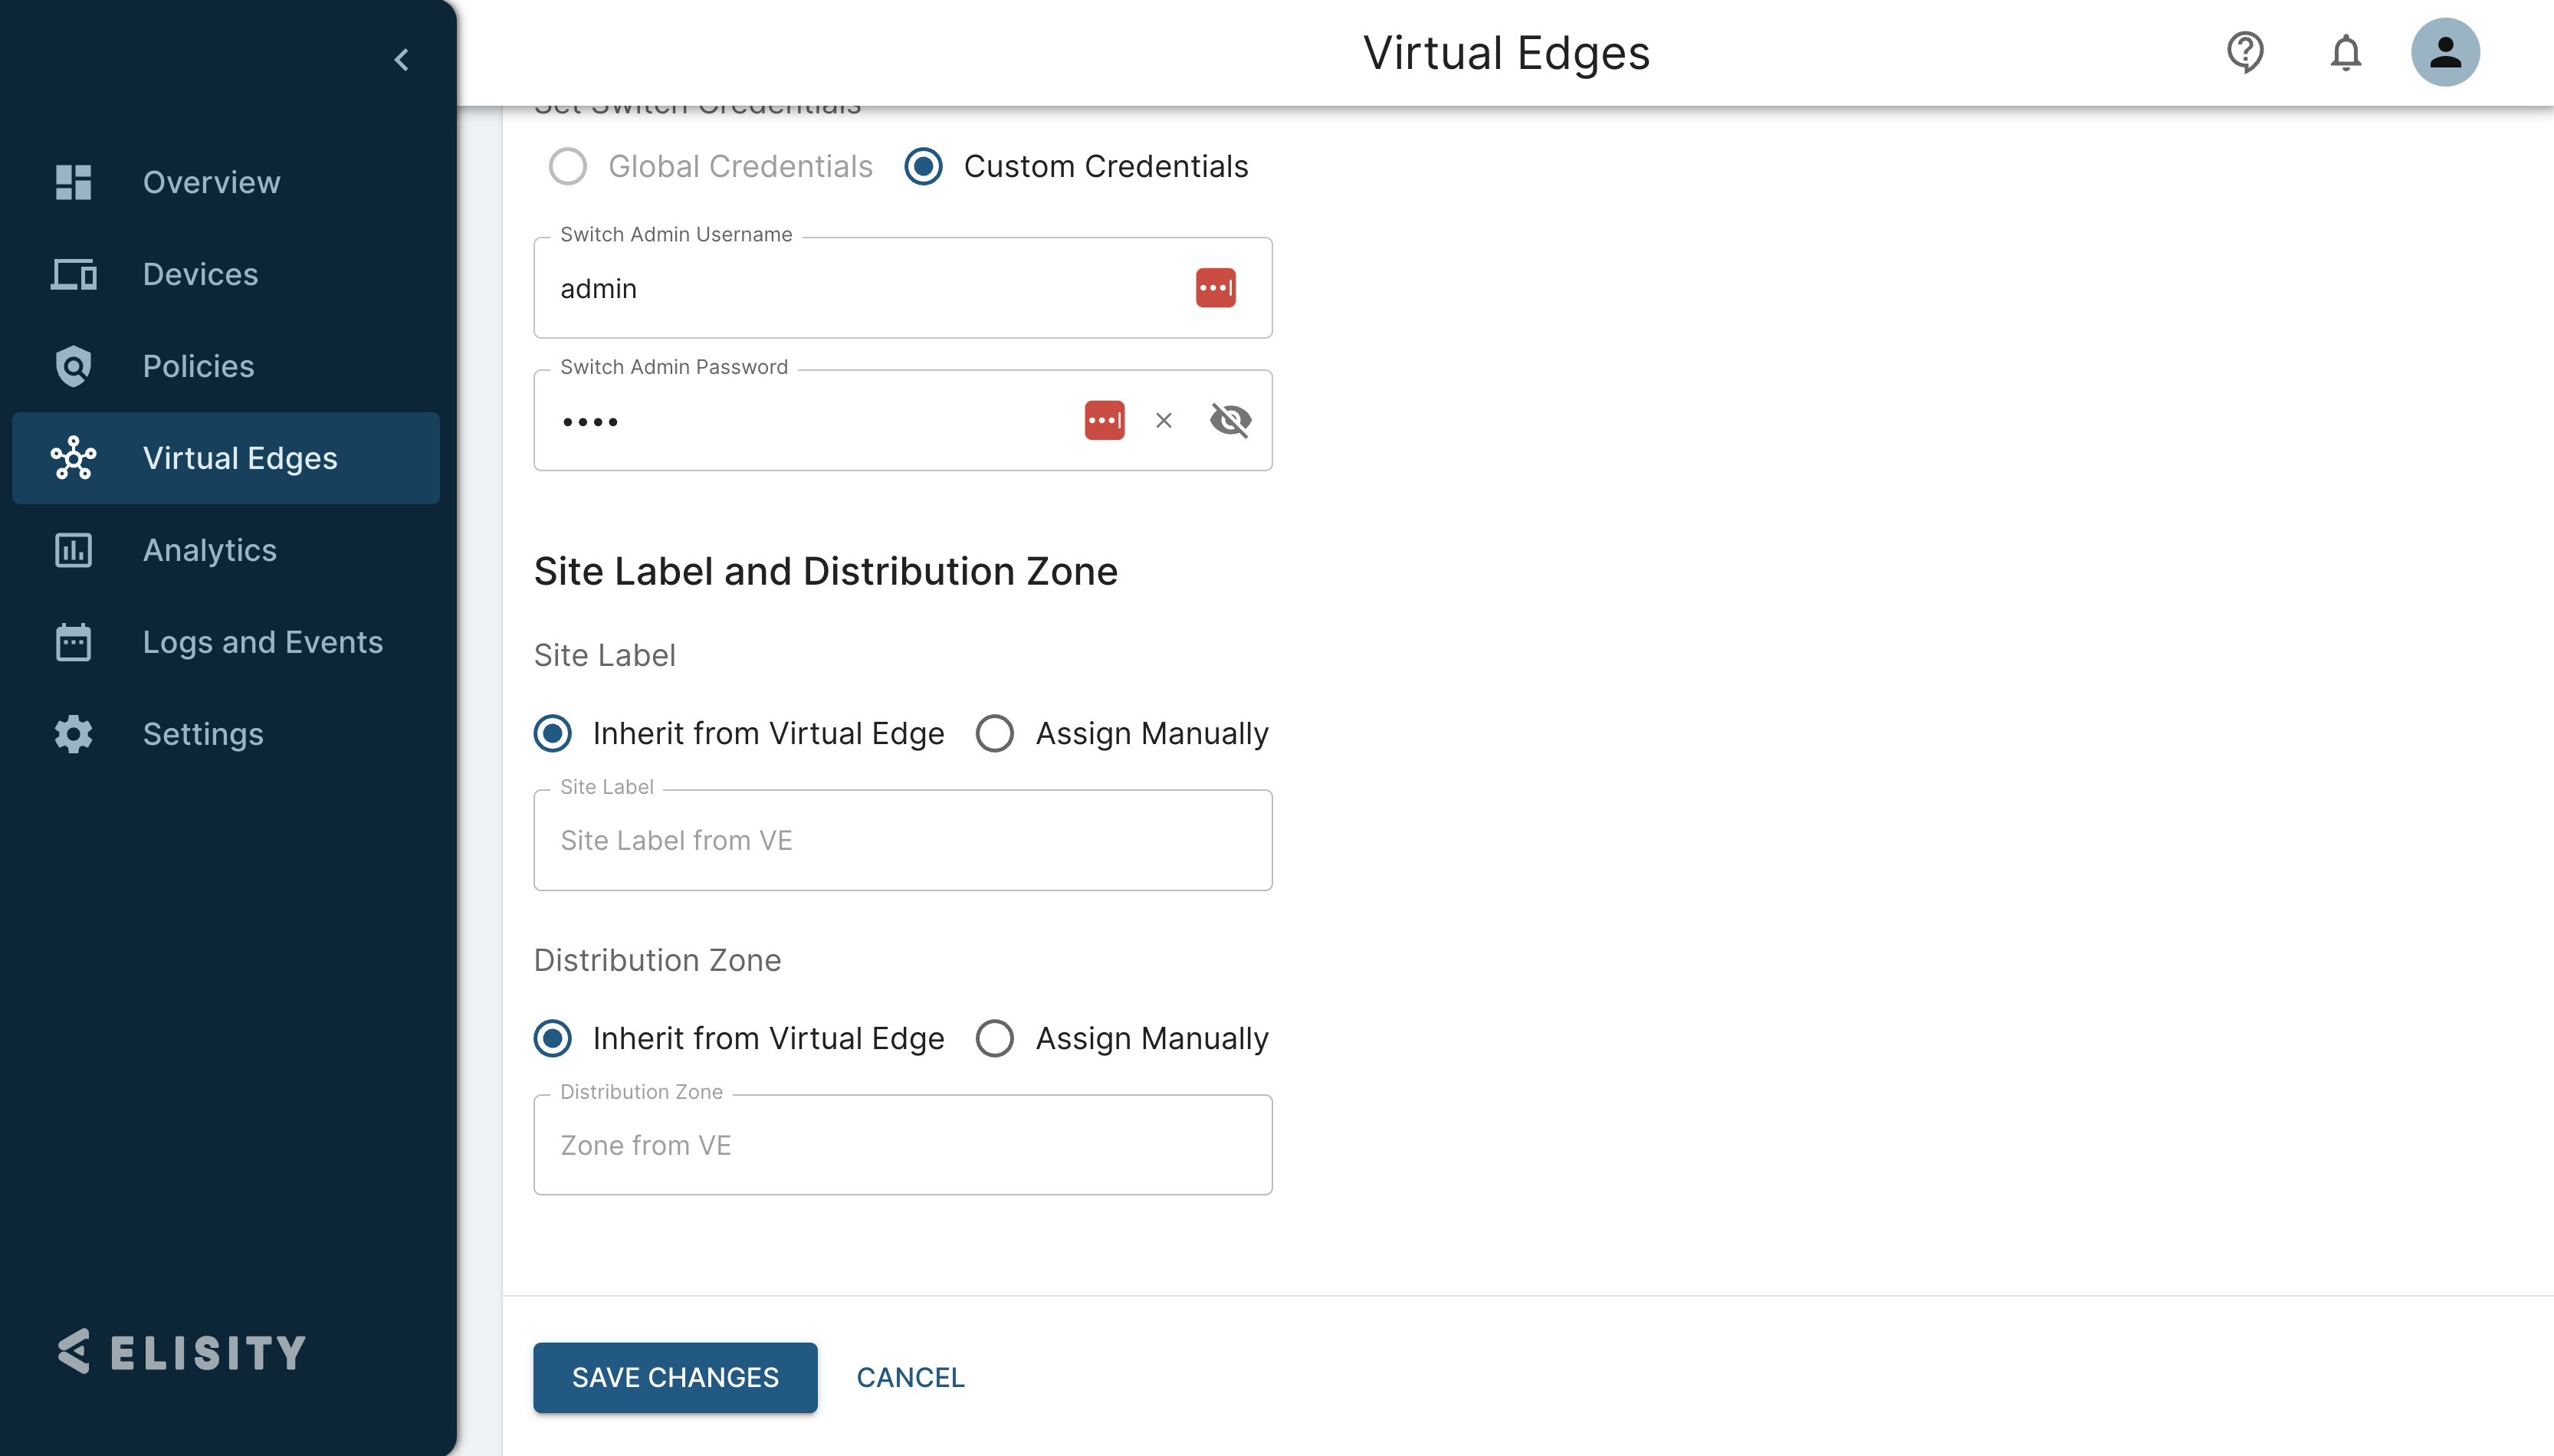Choose Assign Manually for Site Label
Viewport: 2554px width, 1456px height.
(x=995, y=733)
